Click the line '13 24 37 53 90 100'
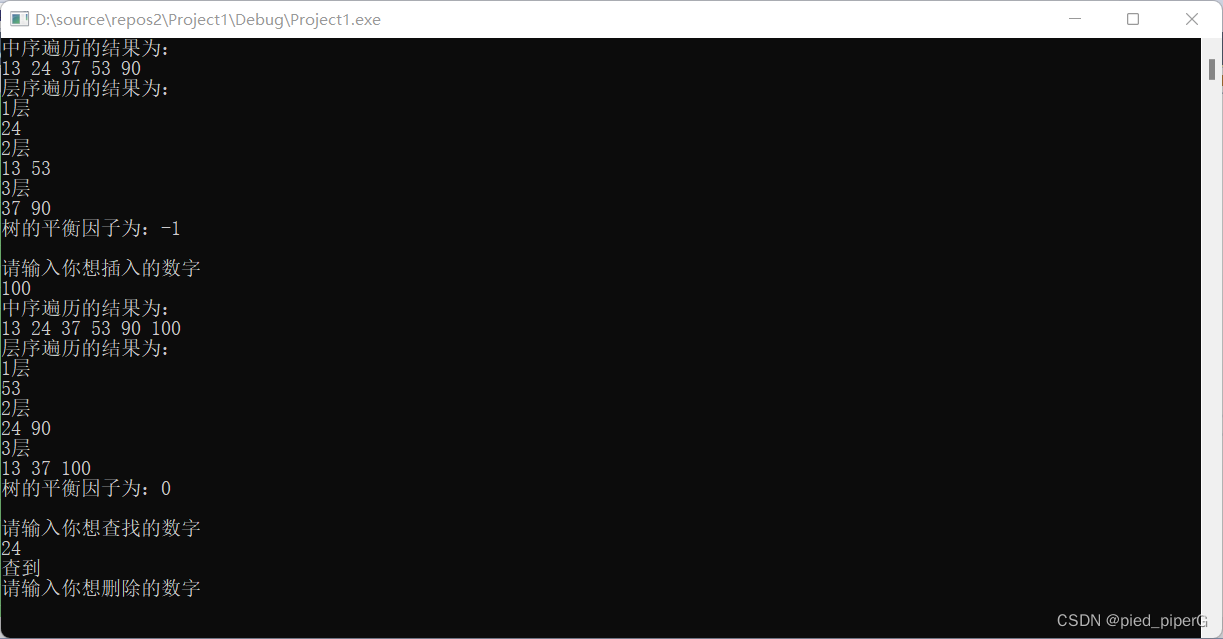The width and height of the screenshot is (1223, 639). pos(91,329)
